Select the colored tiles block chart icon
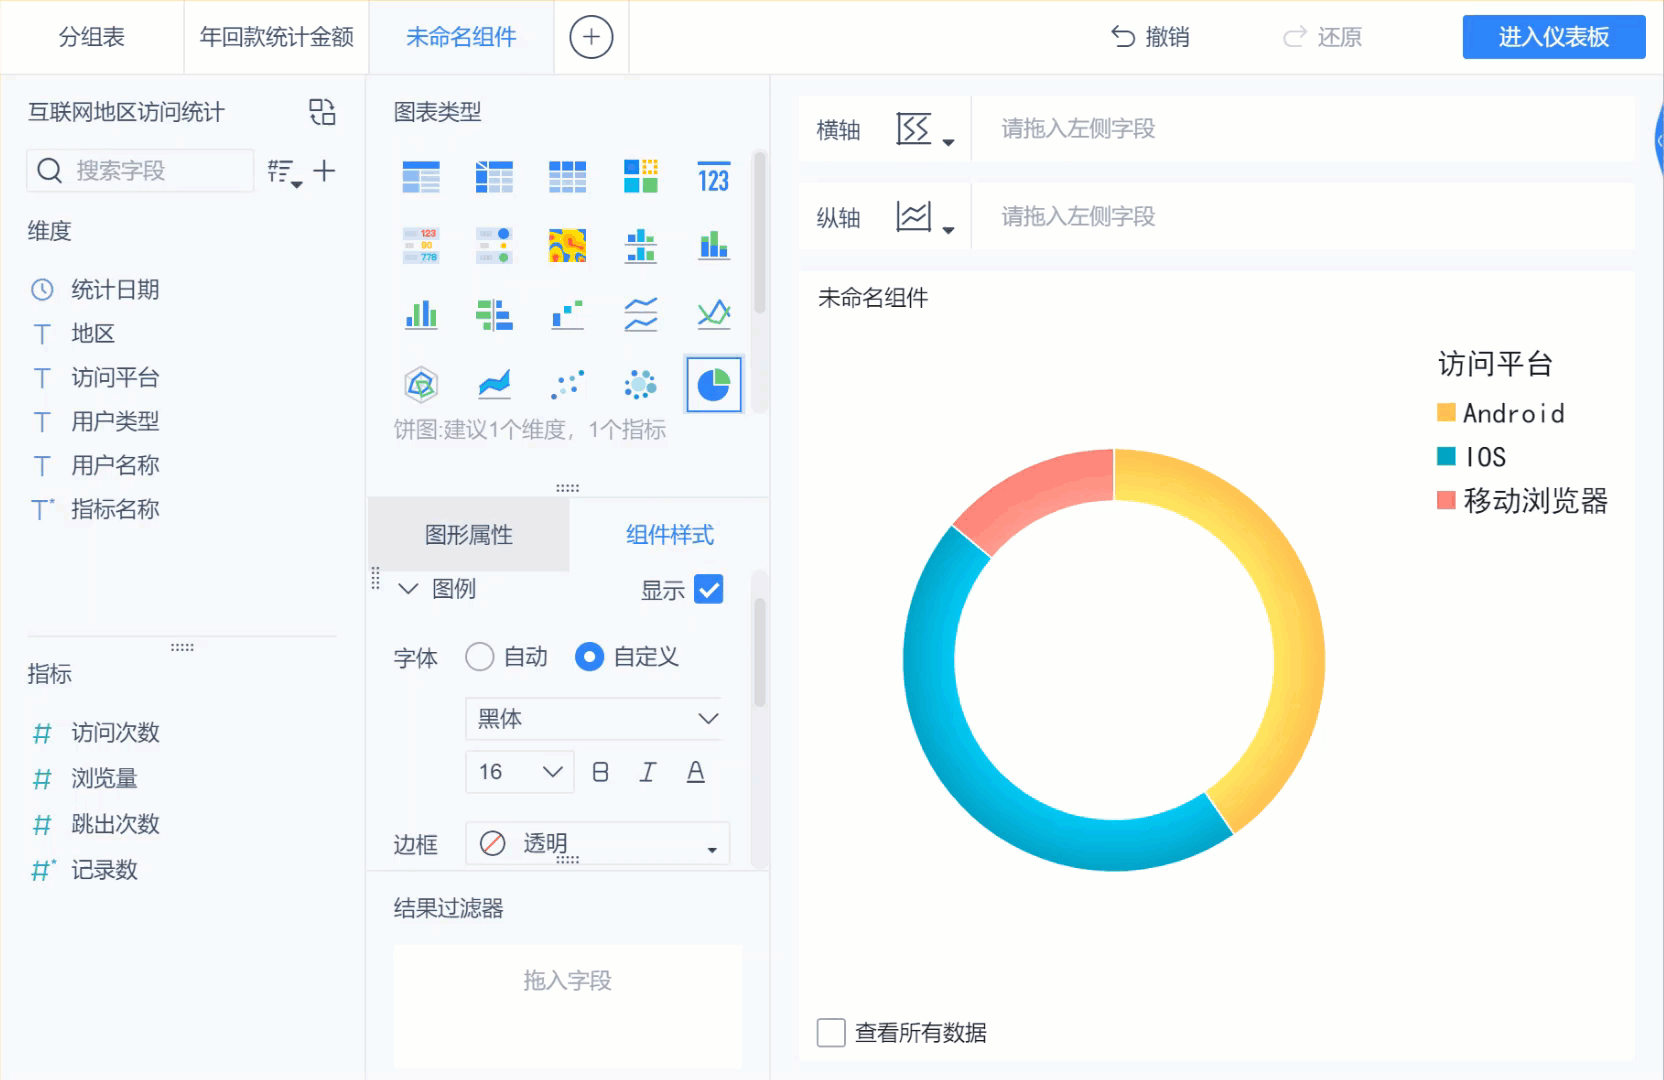Viewport: 1664px width, 1080px height. tap(640, 177)
